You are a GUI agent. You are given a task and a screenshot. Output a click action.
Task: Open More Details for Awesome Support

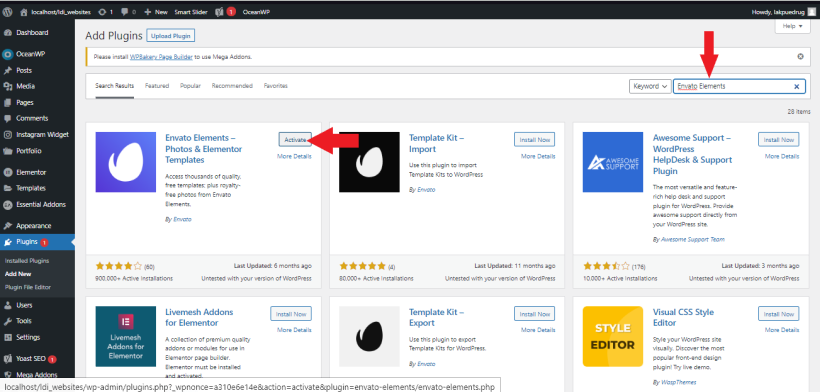pyautogui.click(x=782, y=156)
